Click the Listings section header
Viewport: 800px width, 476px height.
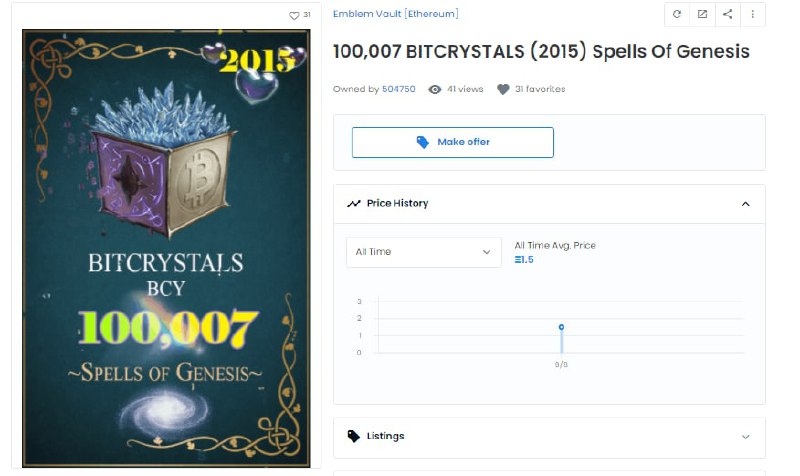tap(549, 437)
